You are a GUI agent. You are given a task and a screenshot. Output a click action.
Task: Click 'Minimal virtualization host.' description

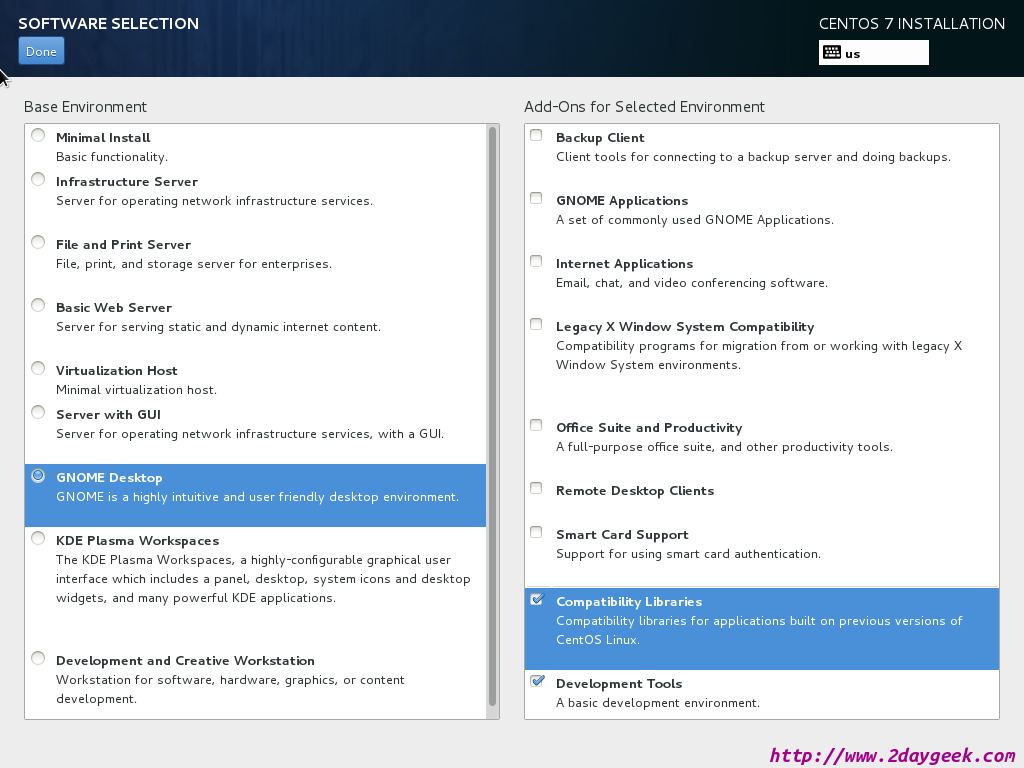tap(136, 390)
